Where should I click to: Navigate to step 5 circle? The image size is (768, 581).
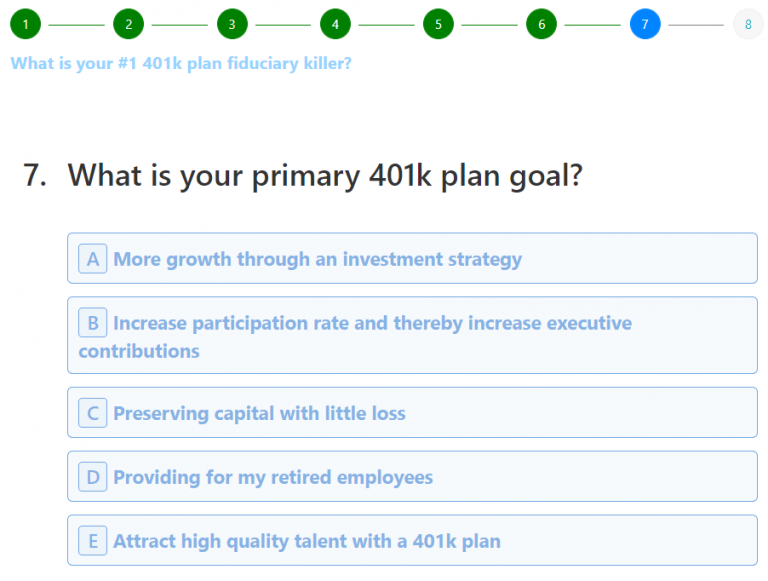click(x=438, y=24)
